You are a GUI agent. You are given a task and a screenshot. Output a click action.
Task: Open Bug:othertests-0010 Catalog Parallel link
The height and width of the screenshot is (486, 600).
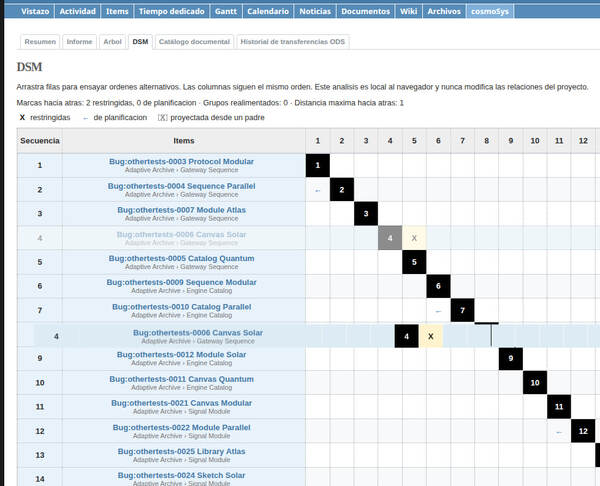click(x=181, y=307)
